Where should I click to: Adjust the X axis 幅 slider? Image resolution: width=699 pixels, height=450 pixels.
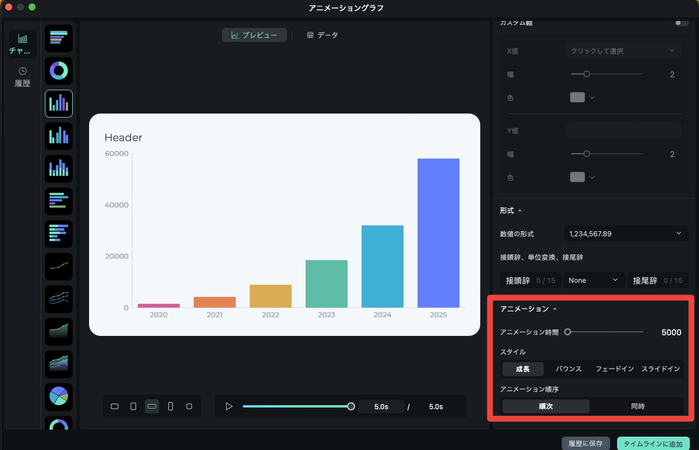(606, 74)
